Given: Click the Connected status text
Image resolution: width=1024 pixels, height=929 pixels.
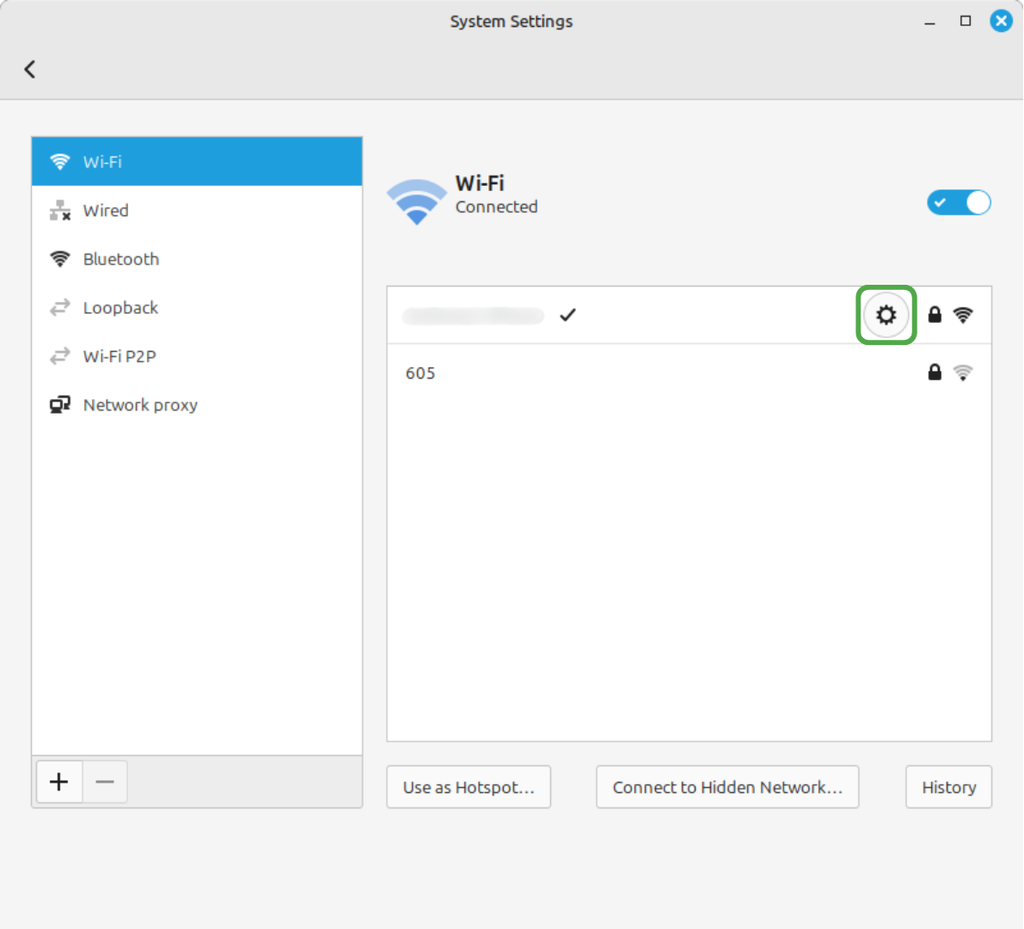Looking at the screenshot, I should tap(496, 207).
